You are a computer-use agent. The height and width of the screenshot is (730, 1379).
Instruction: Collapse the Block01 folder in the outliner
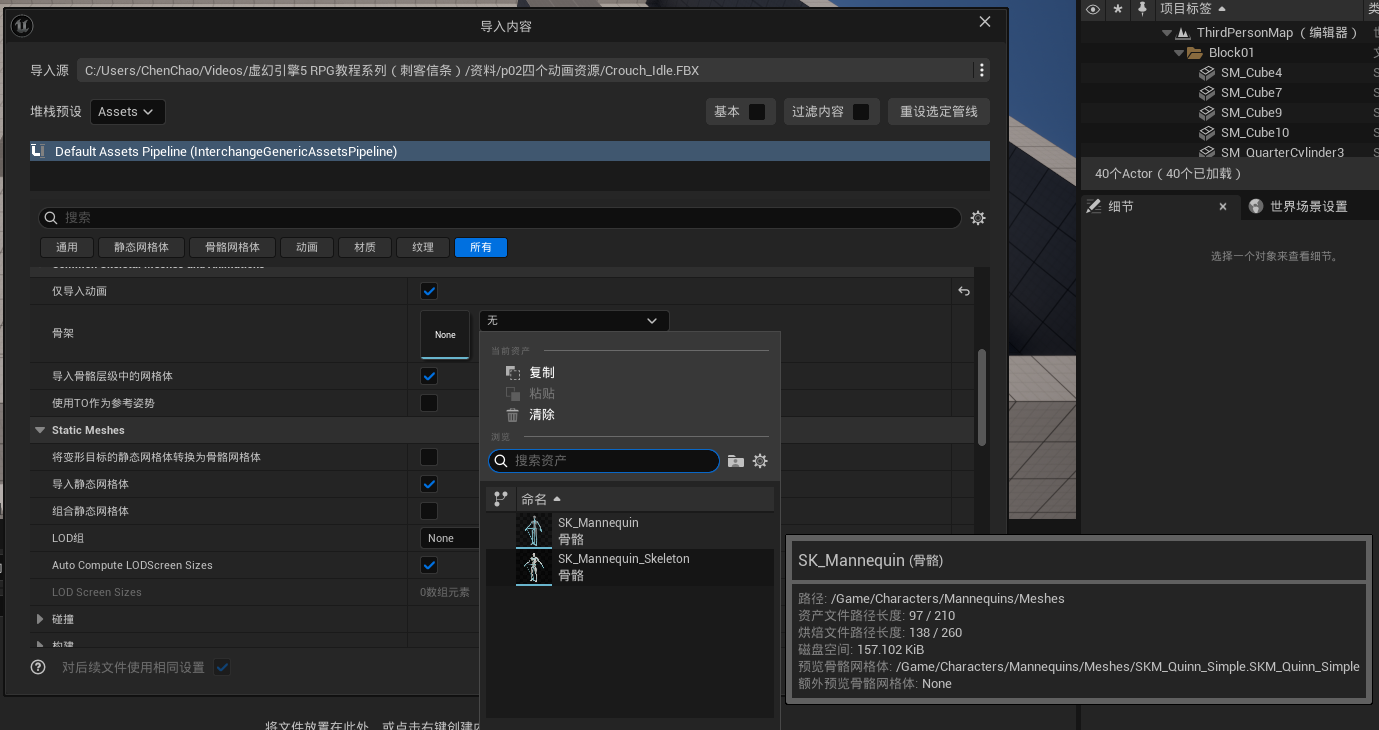(1179, 53)
